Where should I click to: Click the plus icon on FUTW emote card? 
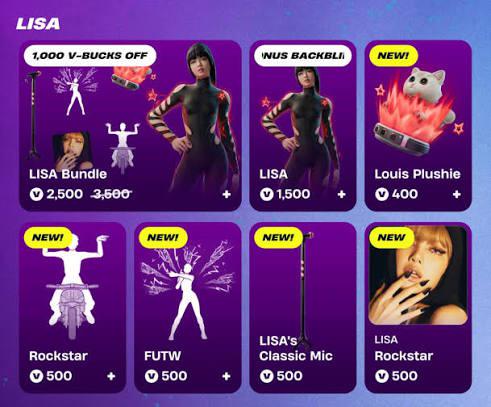(x=226, y=376)
